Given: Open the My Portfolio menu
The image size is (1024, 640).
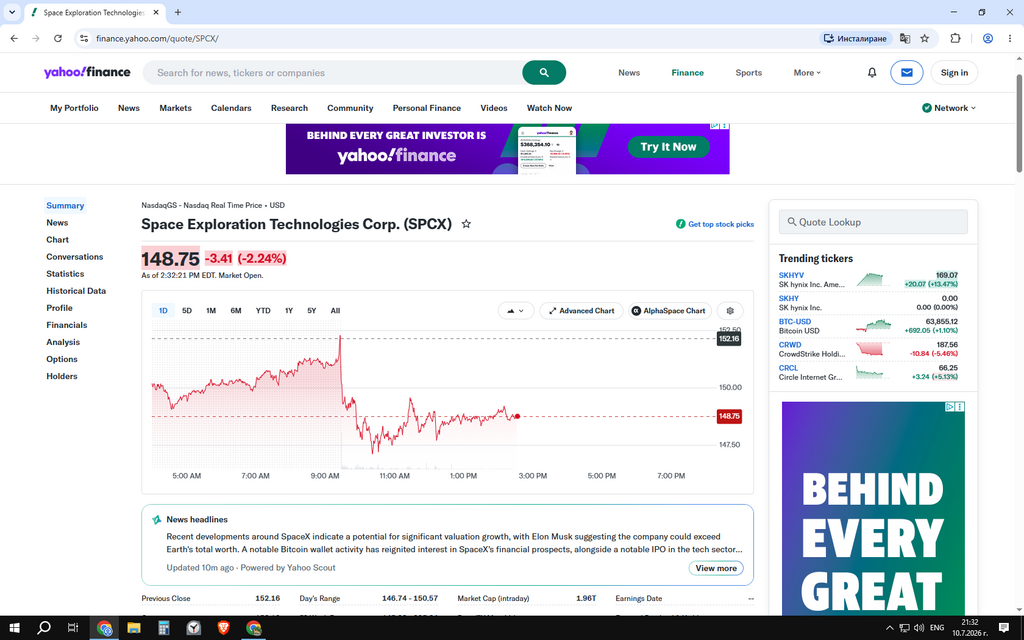Looking at the screenshot, I should (74, 108).
